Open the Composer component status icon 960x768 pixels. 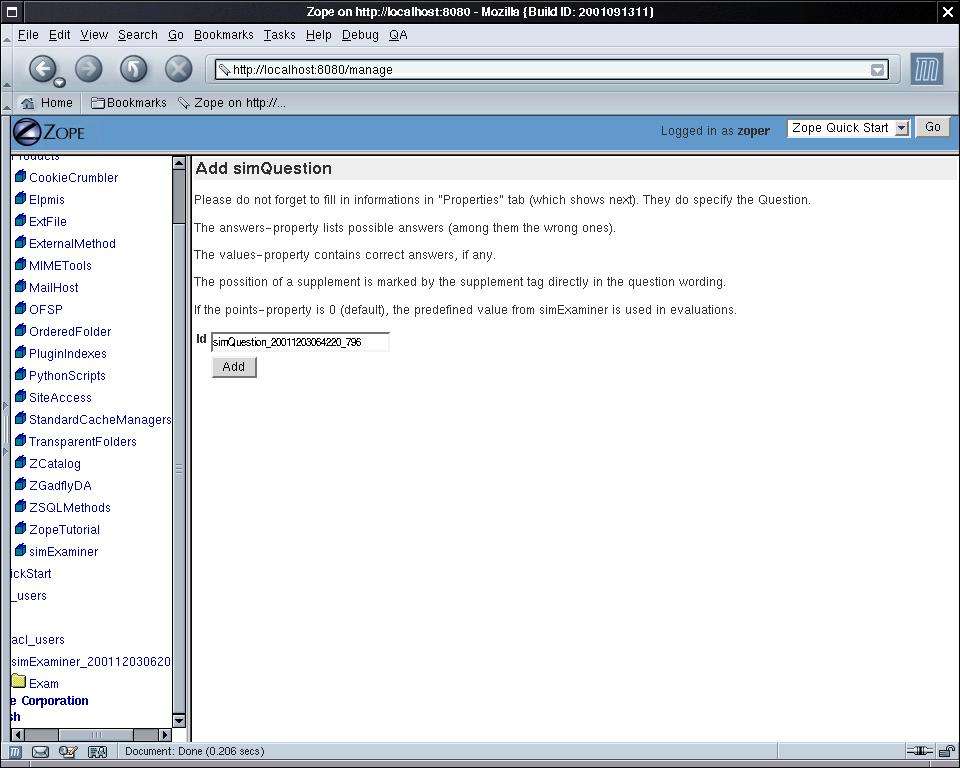pos(68,751)
